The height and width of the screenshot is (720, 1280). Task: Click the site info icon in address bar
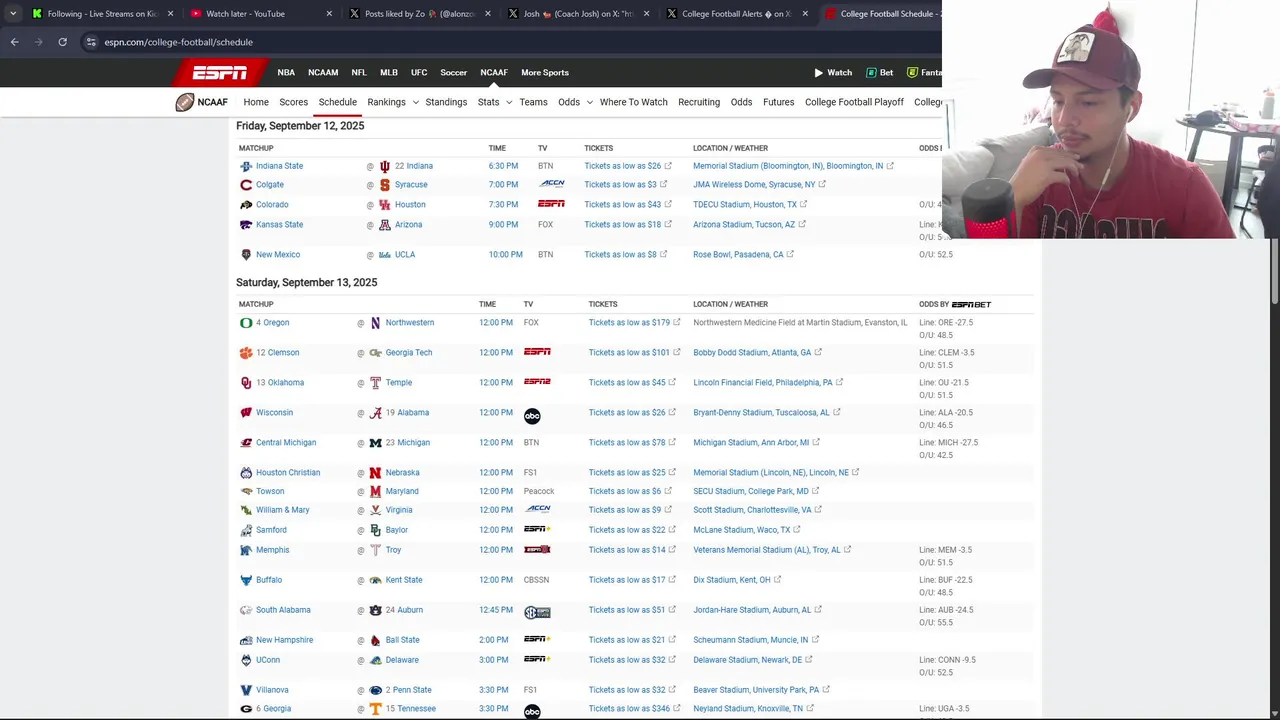91,42
